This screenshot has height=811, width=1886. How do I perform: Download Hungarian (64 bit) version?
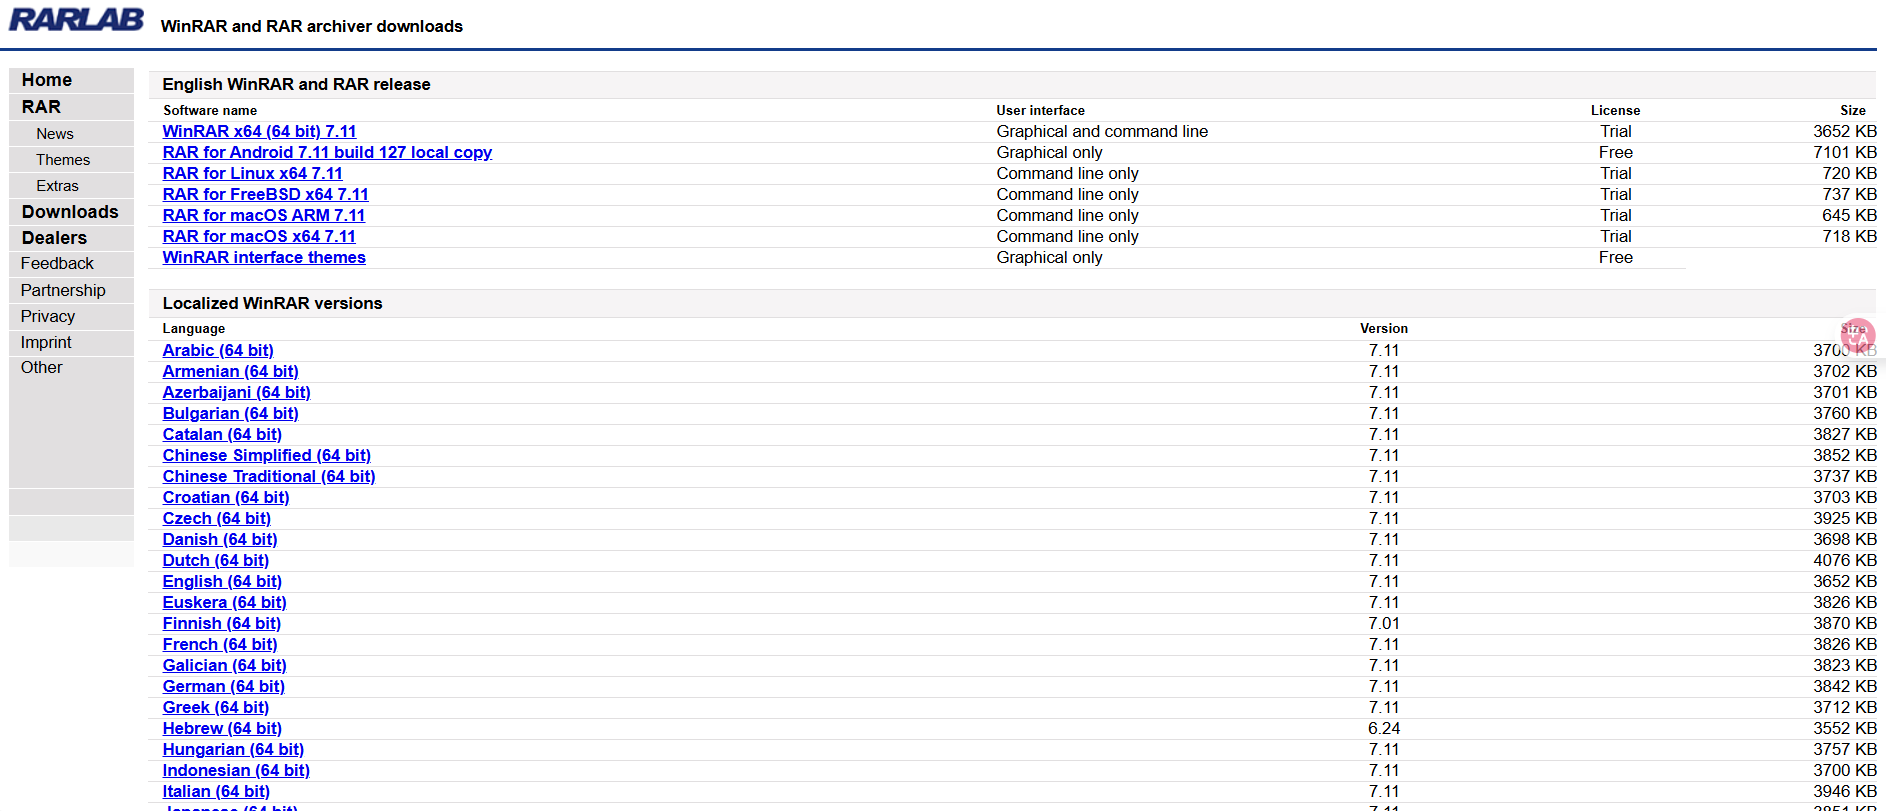[x=233, y=749]
